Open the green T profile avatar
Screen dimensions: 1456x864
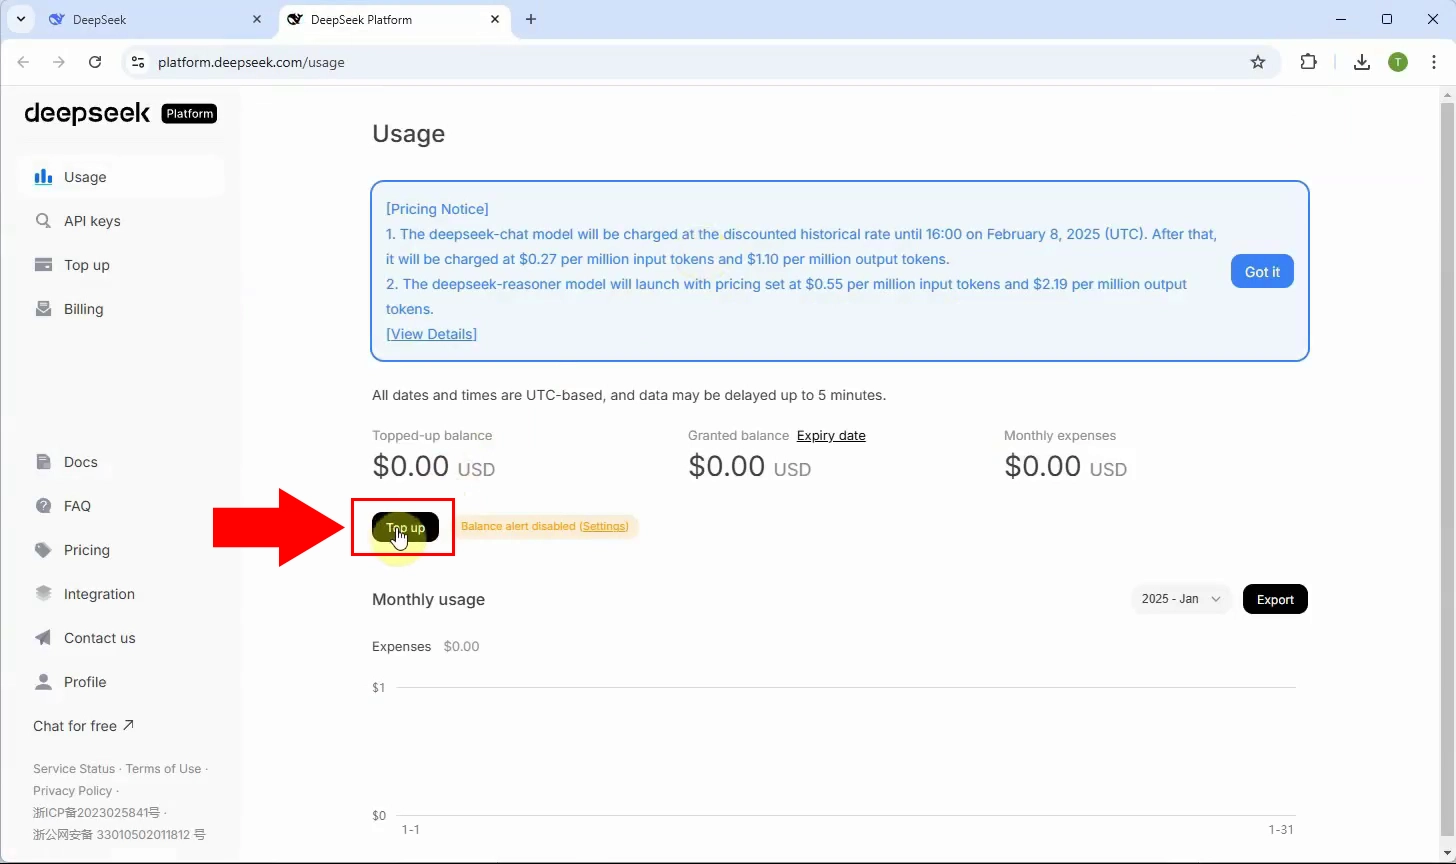click(x=1398, y=62)
